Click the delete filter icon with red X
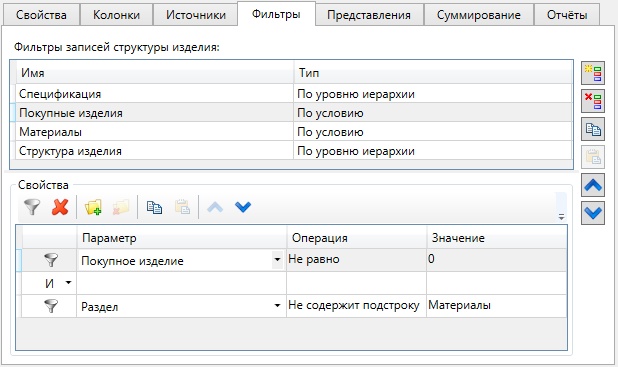The height and width of the screenshot is (367, 618). coord(593,101)
